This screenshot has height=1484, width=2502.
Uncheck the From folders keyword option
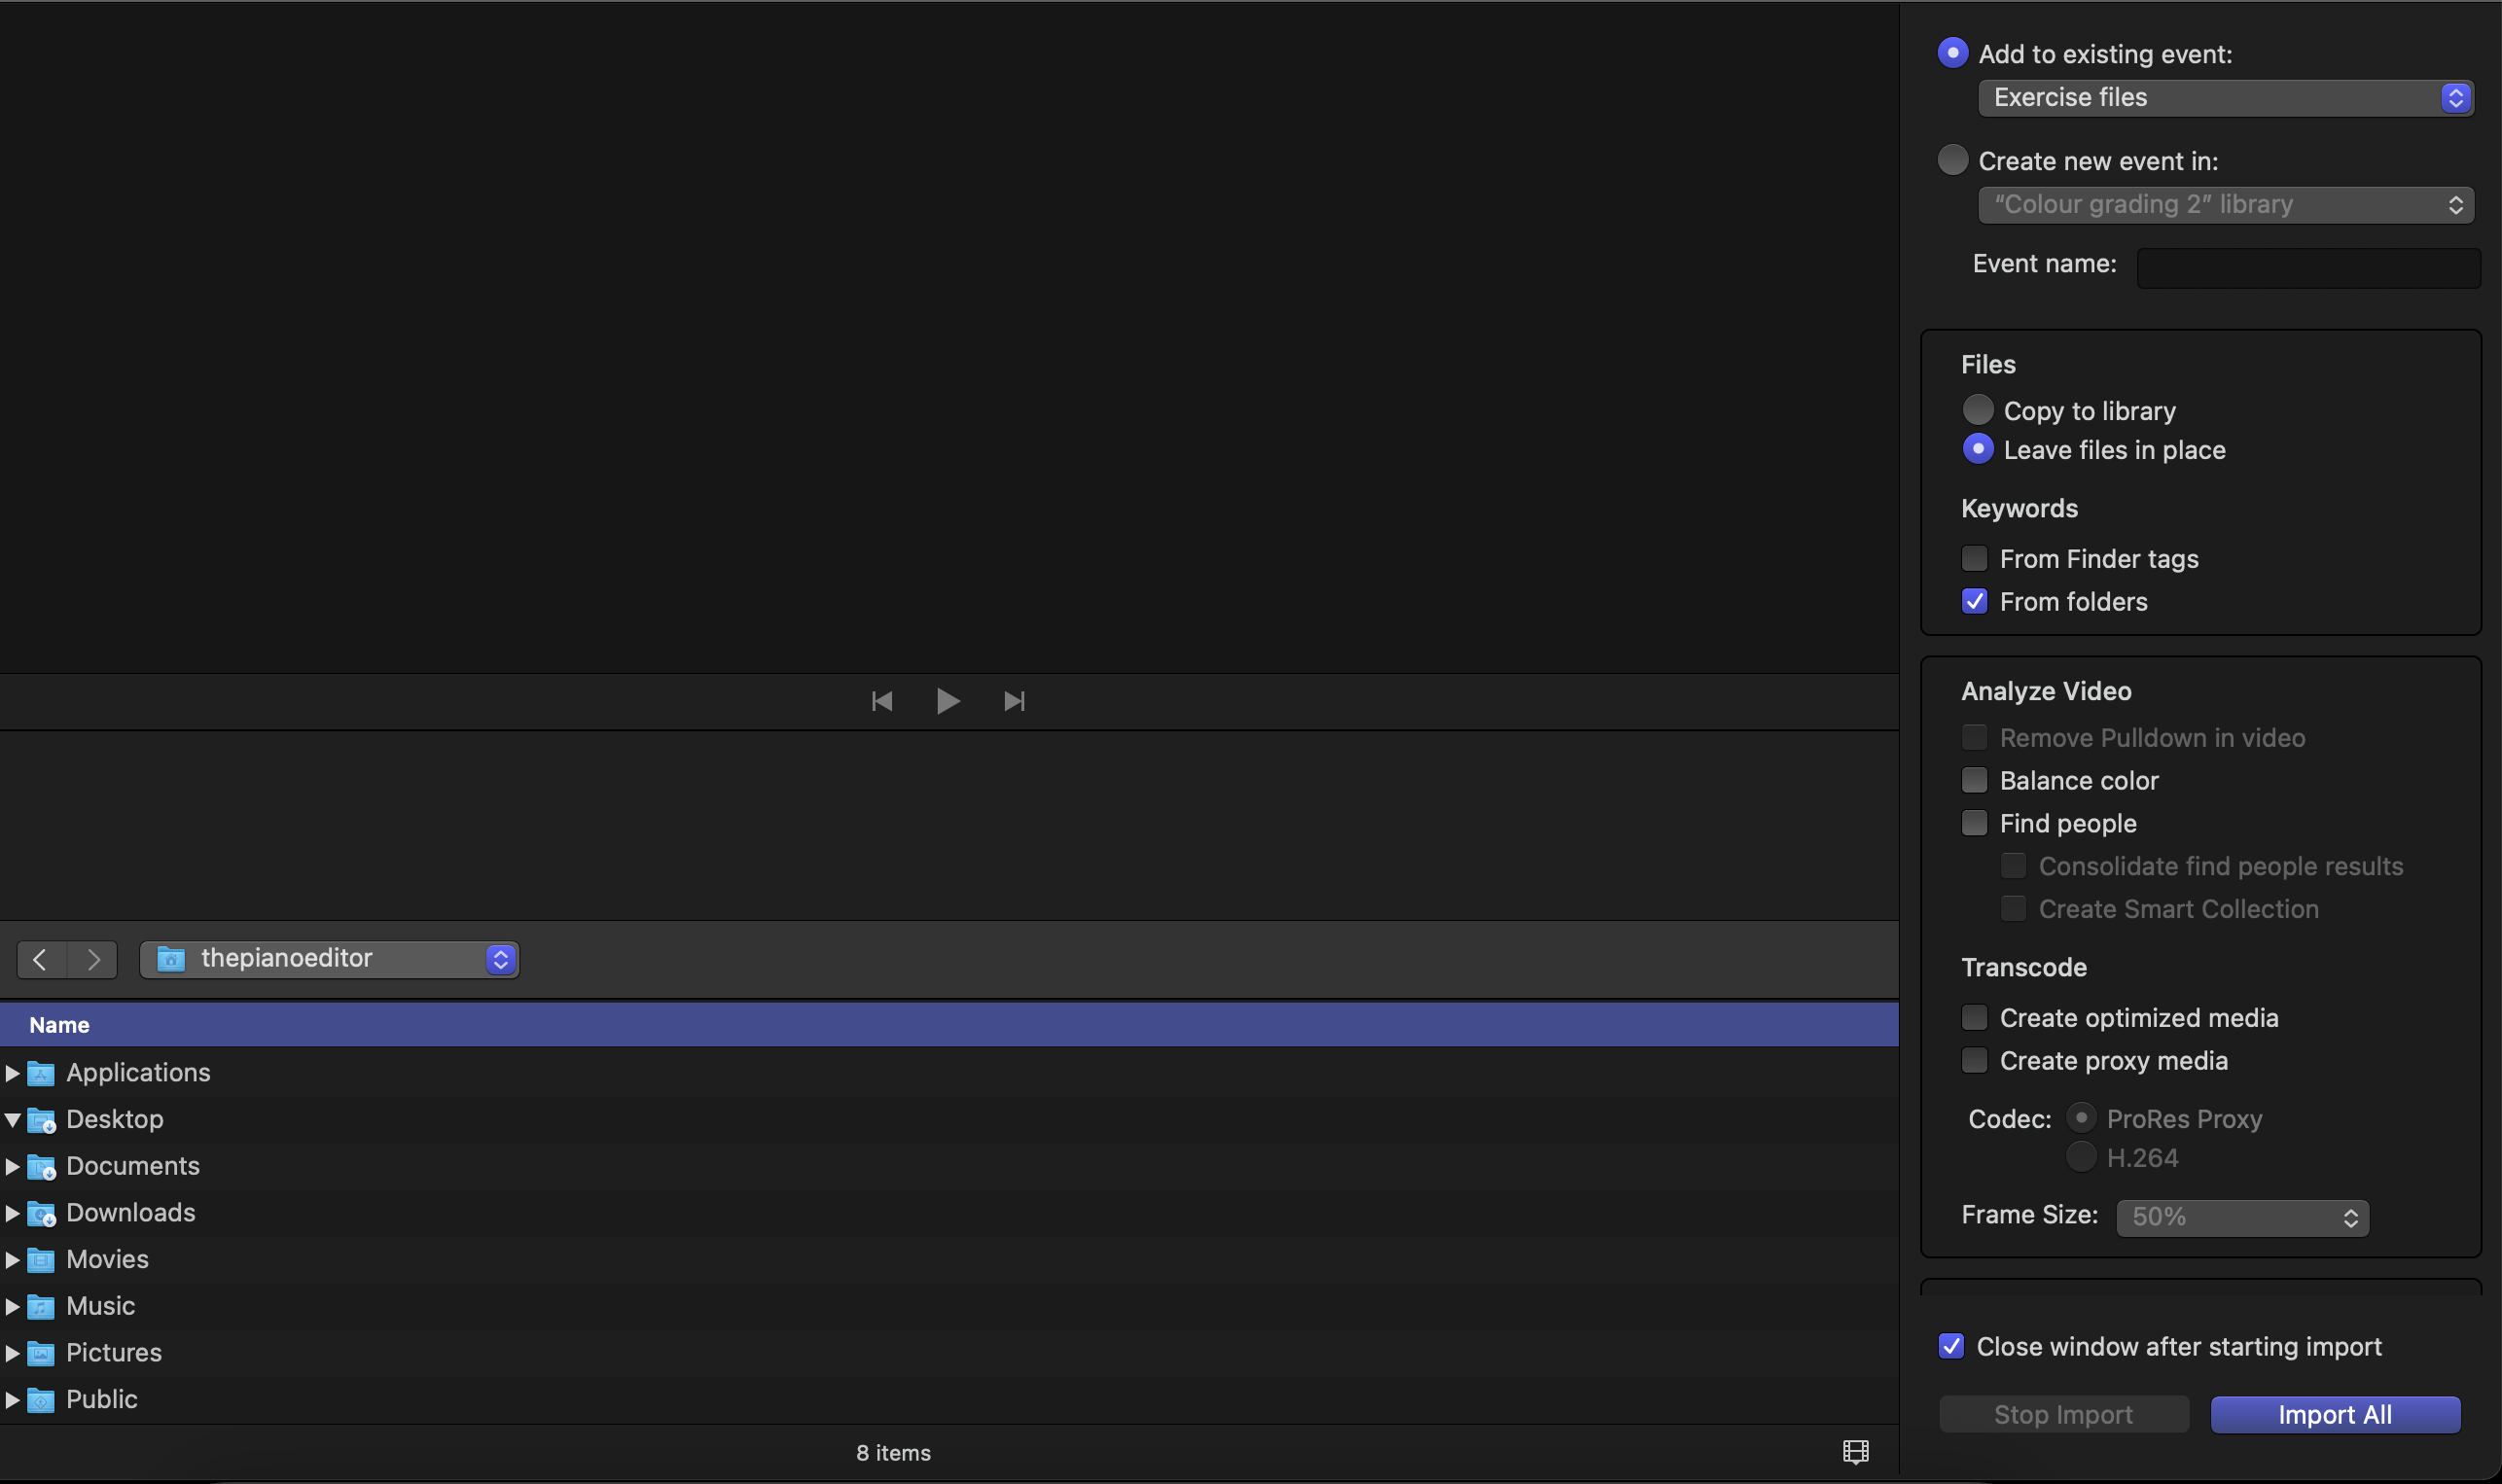click(1974, 601)
